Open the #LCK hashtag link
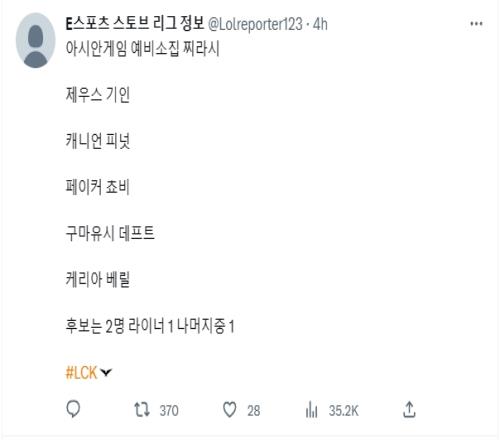This screenshot has width=500, height=440. [x=81, y=372]
